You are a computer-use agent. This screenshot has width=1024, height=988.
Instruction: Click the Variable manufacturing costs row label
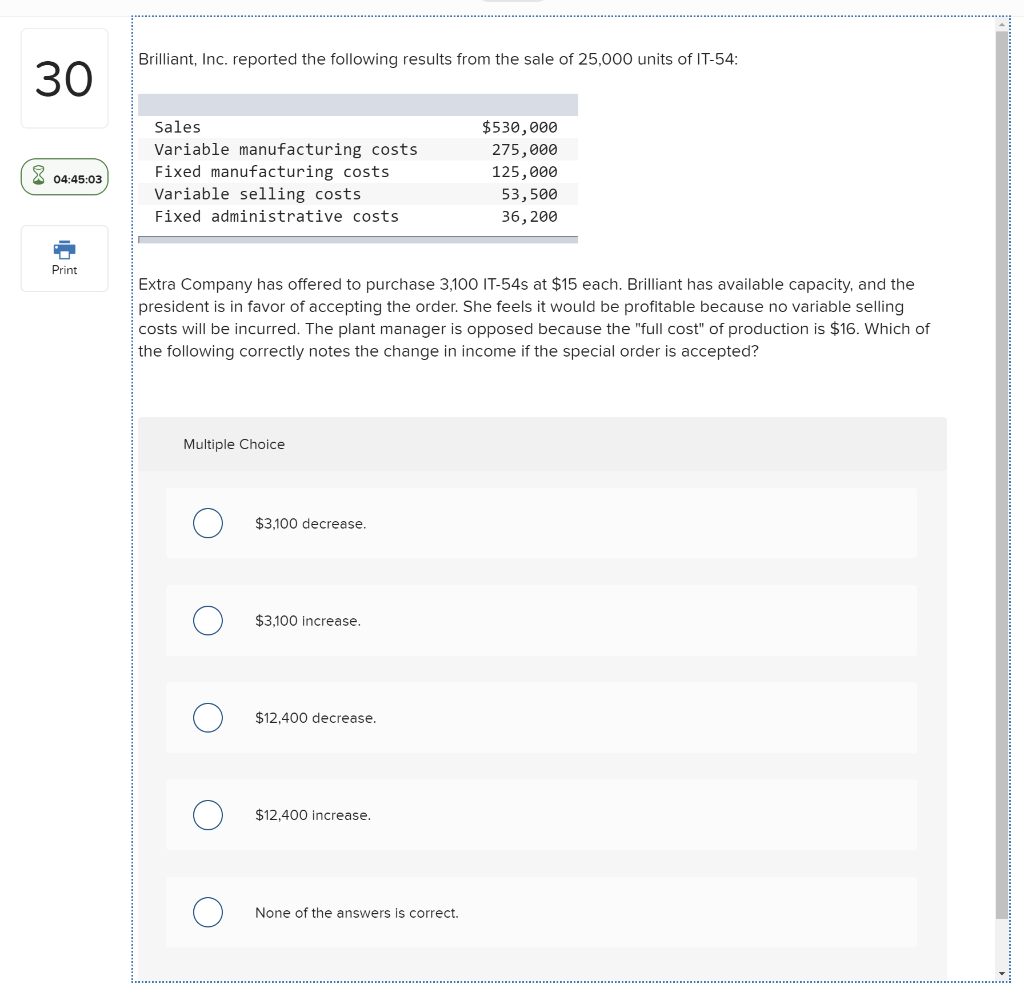click(286, 150)
